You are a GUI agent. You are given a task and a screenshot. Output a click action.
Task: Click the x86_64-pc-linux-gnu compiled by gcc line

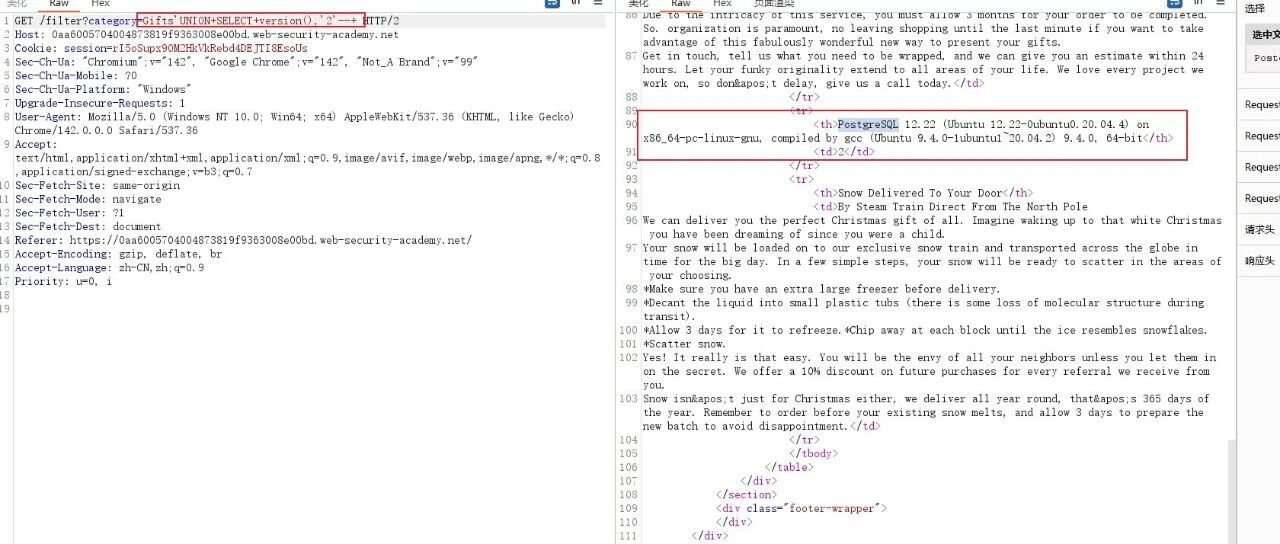908,138
